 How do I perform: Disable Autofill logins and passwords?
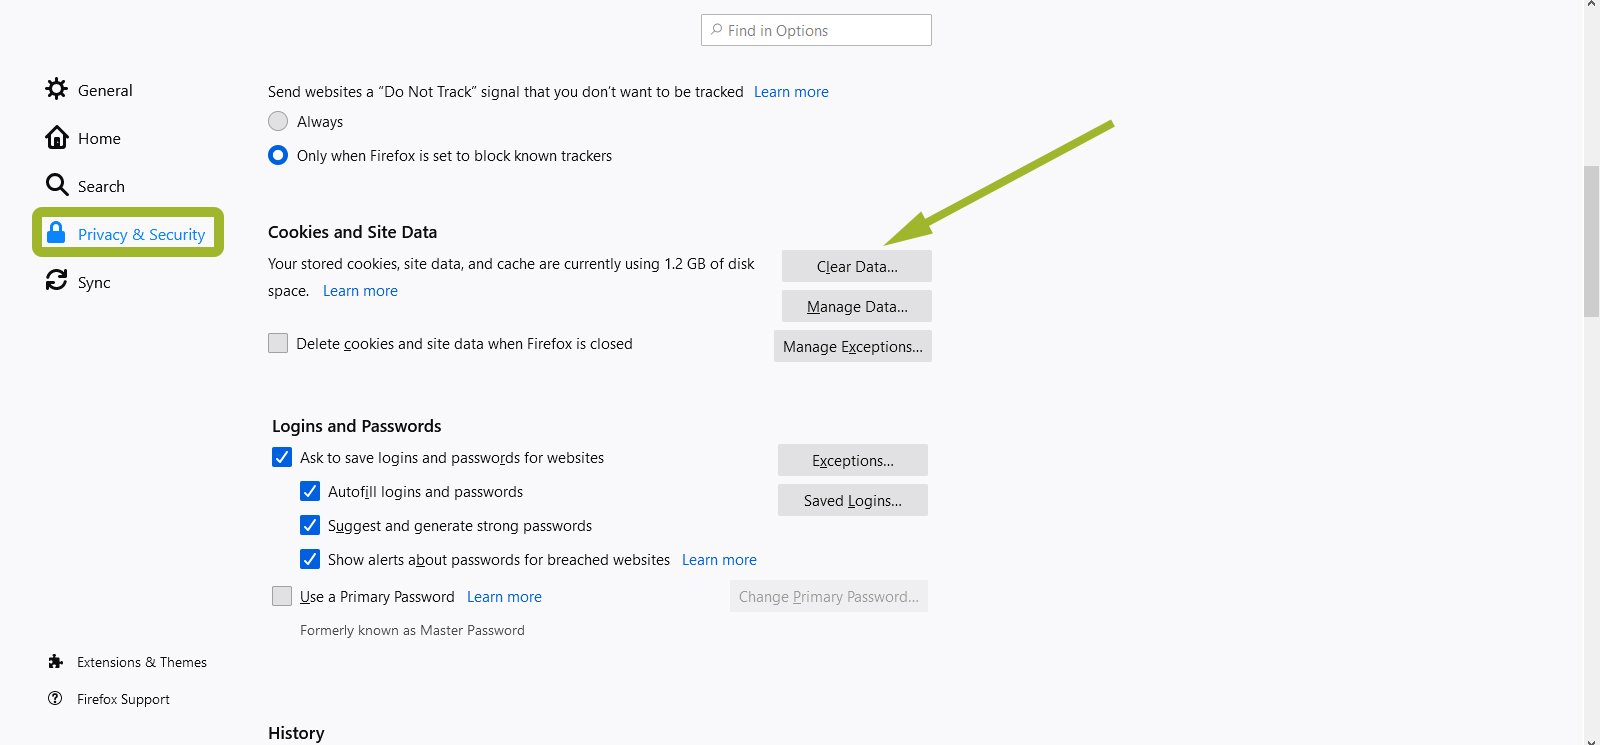point(310,492)
